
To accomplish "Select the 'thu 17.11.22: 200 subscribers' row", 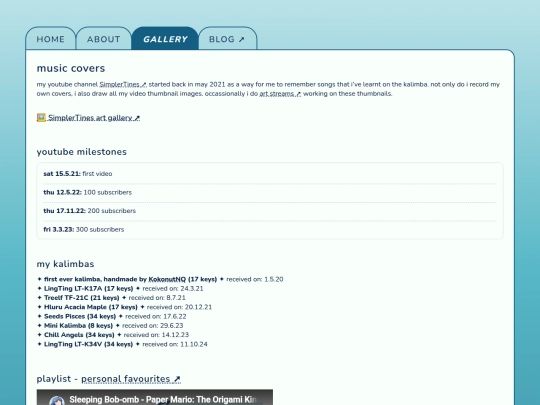I will point(270,211).
